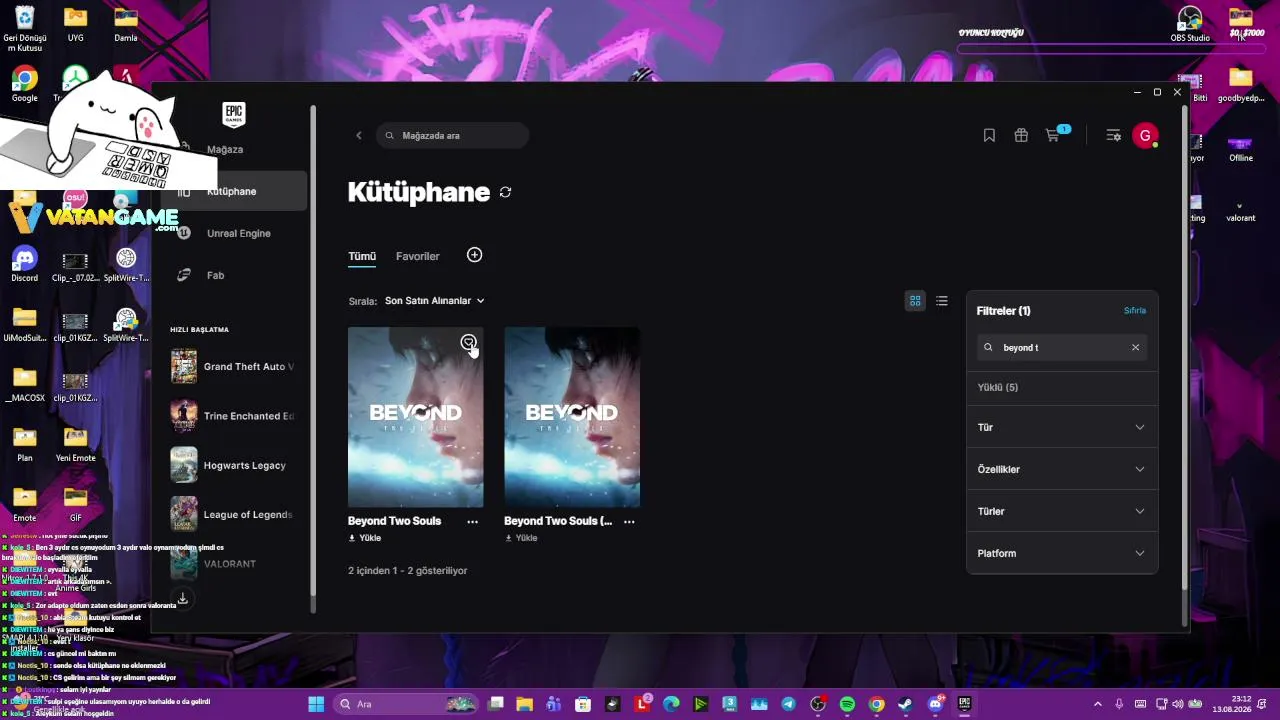1280x720 pixels.
Task: Open the settings list icon beside avatar
Action: [x=1113, y=135]
